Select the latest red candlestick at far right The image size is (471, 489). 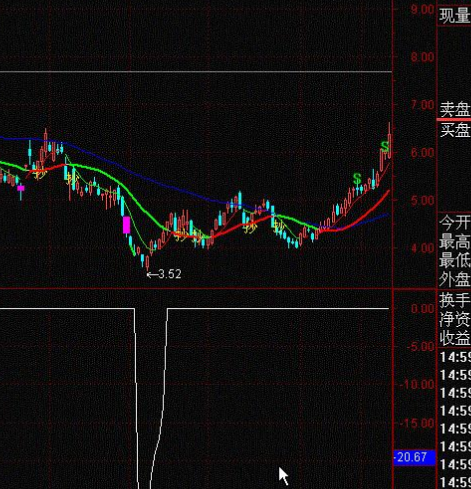click(x=389, y=143)
